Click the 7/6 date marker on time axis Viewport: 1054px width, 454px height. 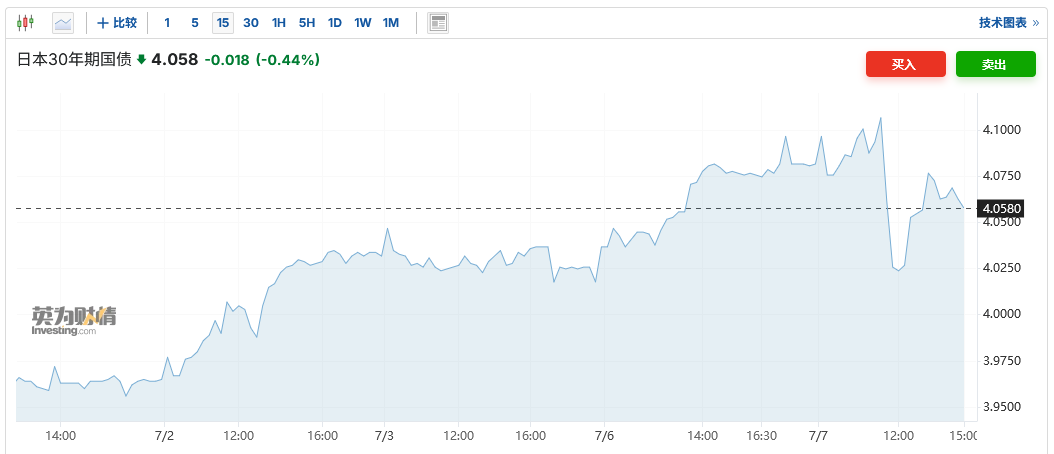pos(604,436)
